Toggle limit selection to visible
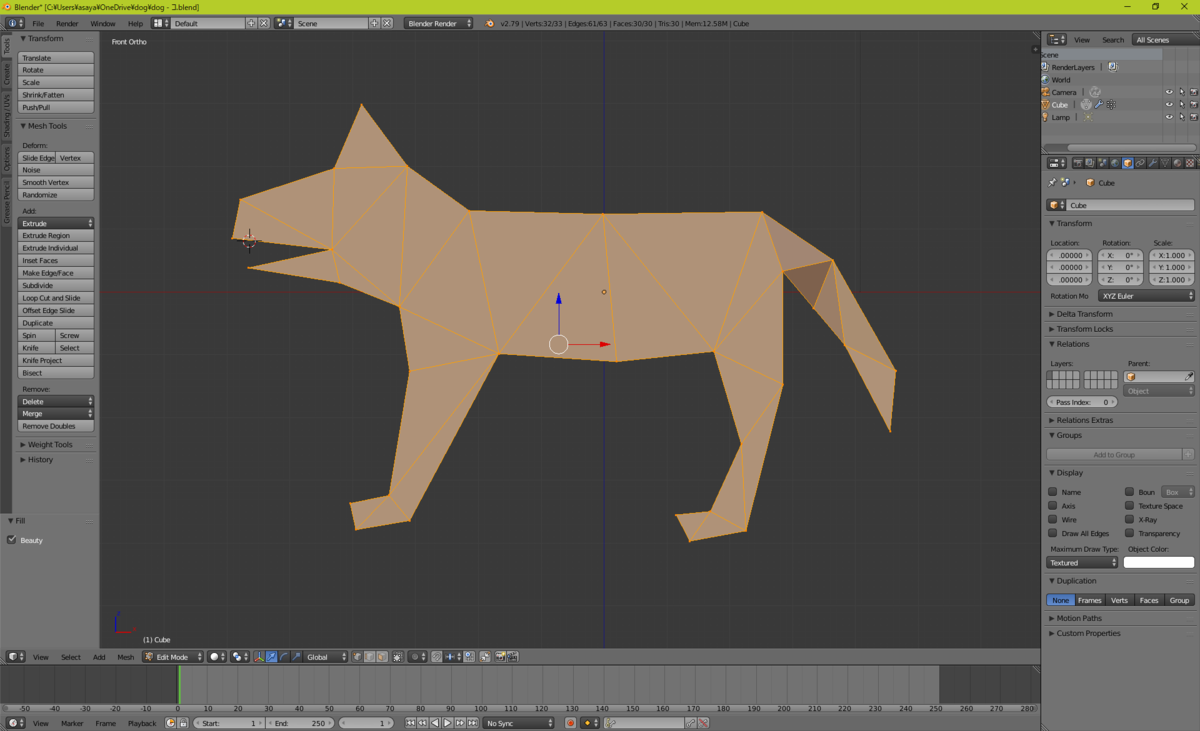Viewport: 1200px width, 731px height. tap(397, 657)
